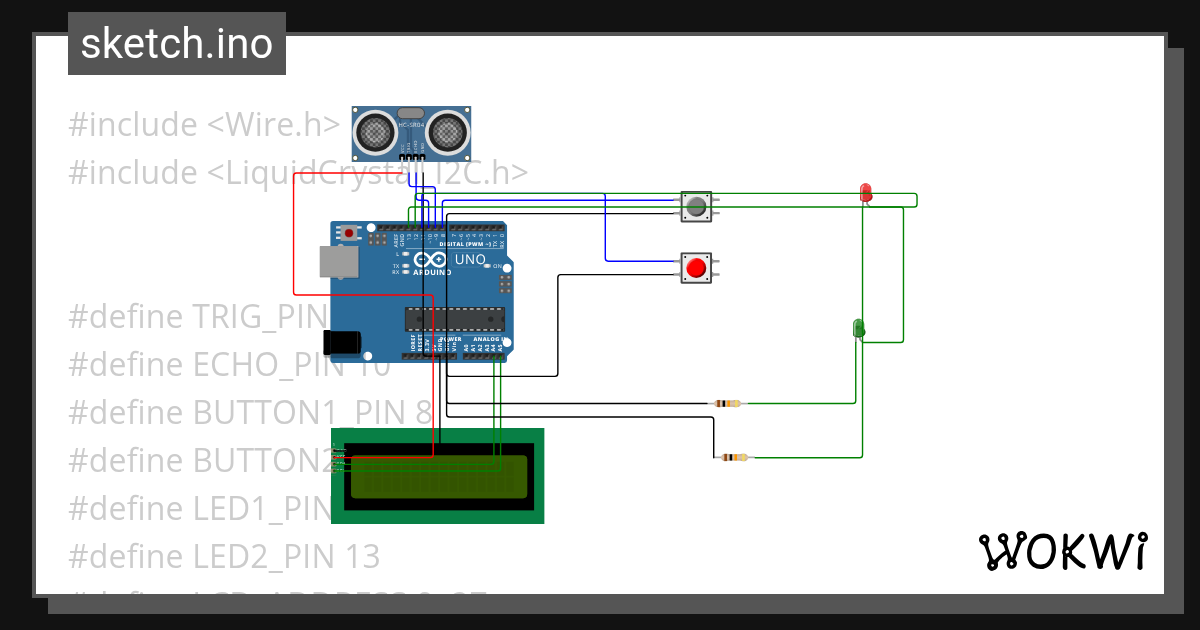This screenshot has width=1200, height=630.
Task: Click the WOKWI logo
Action: (1063, 551)
